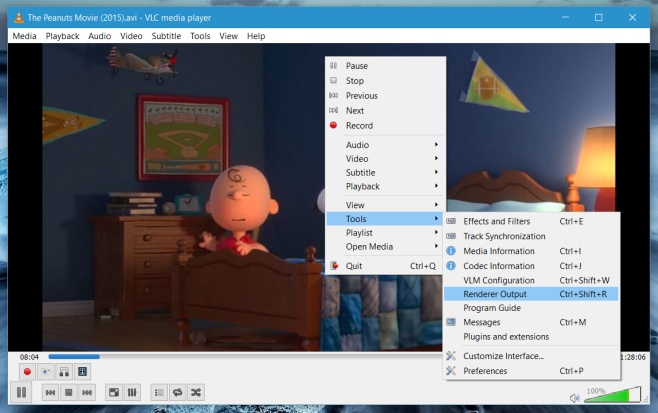The height and width of the screenshot is (413, 658).
Task: Adjust the green volume slider
Action: tap(613, 395)
